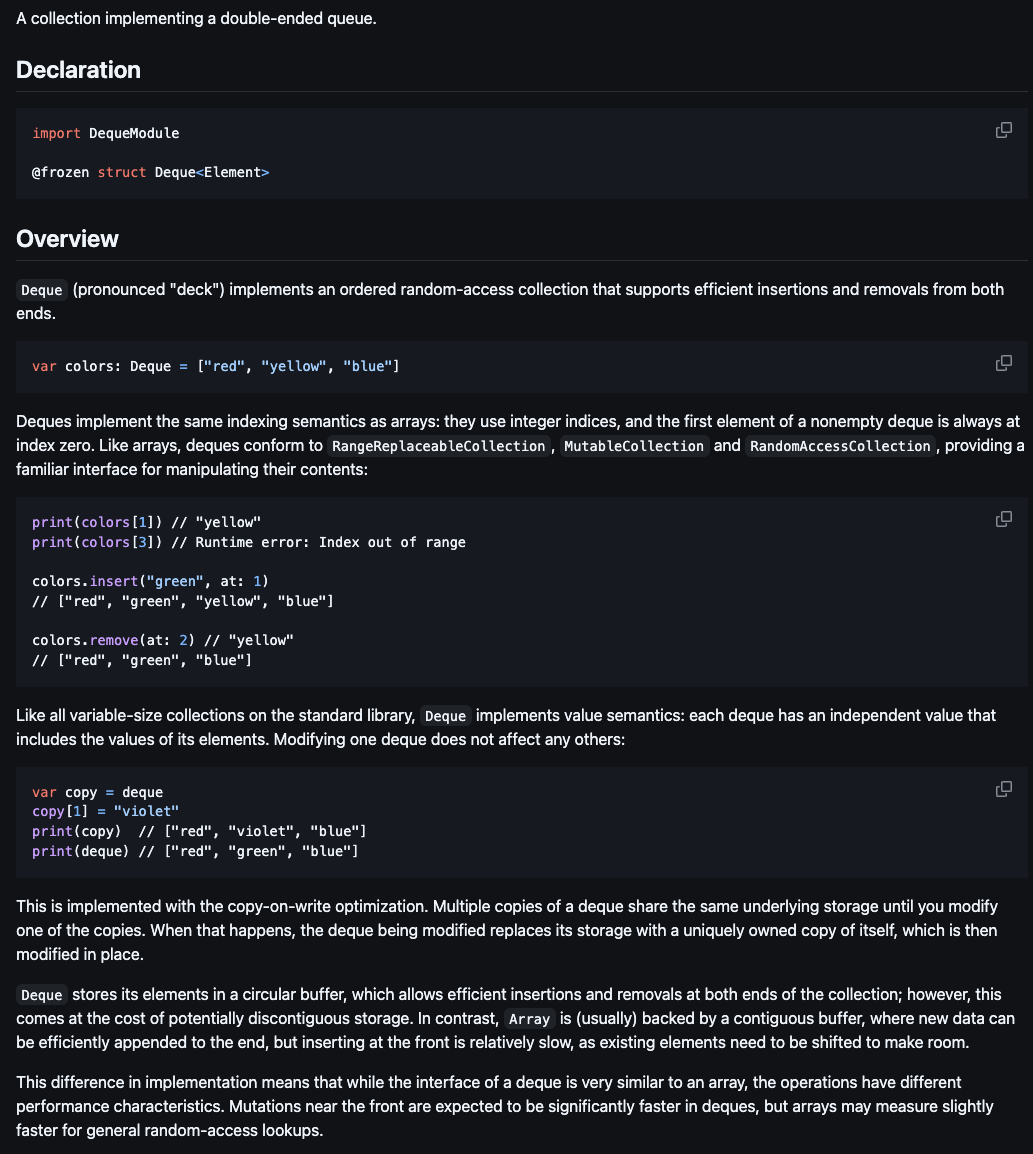Click the print(colors[3]) runtime error line

[x=249, y=542]
